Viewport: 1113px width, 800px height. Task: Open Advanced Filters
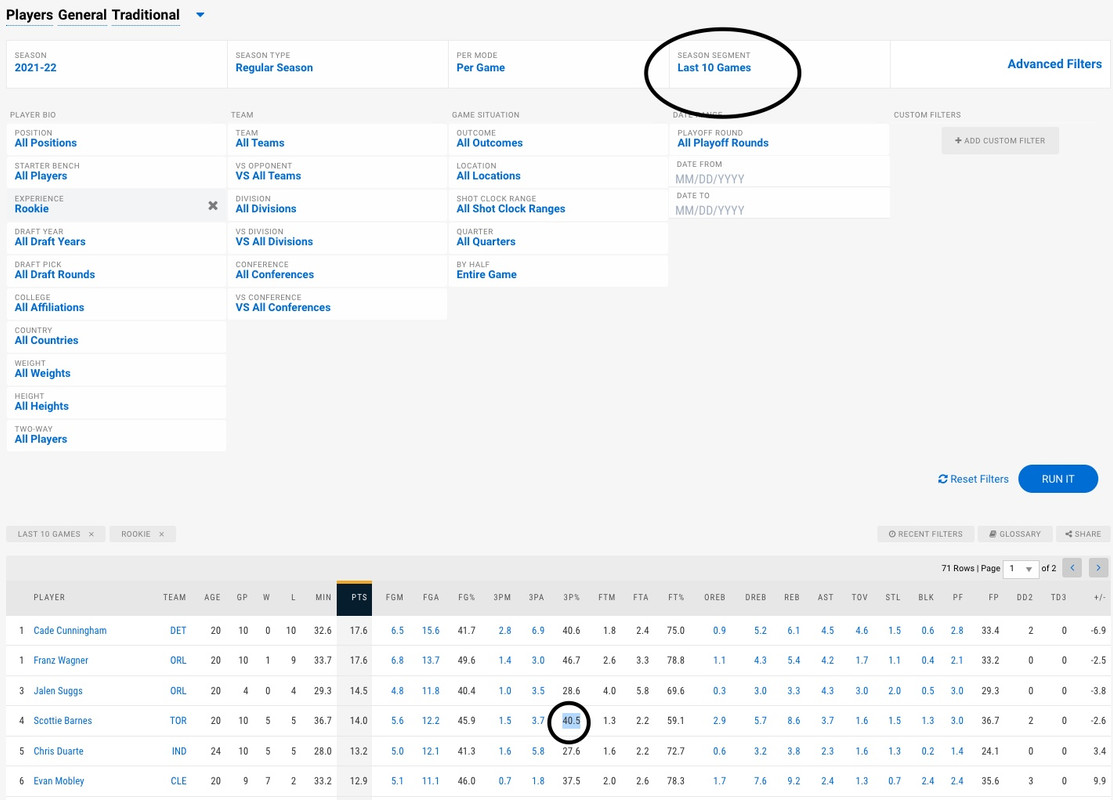coord(1054,64)
